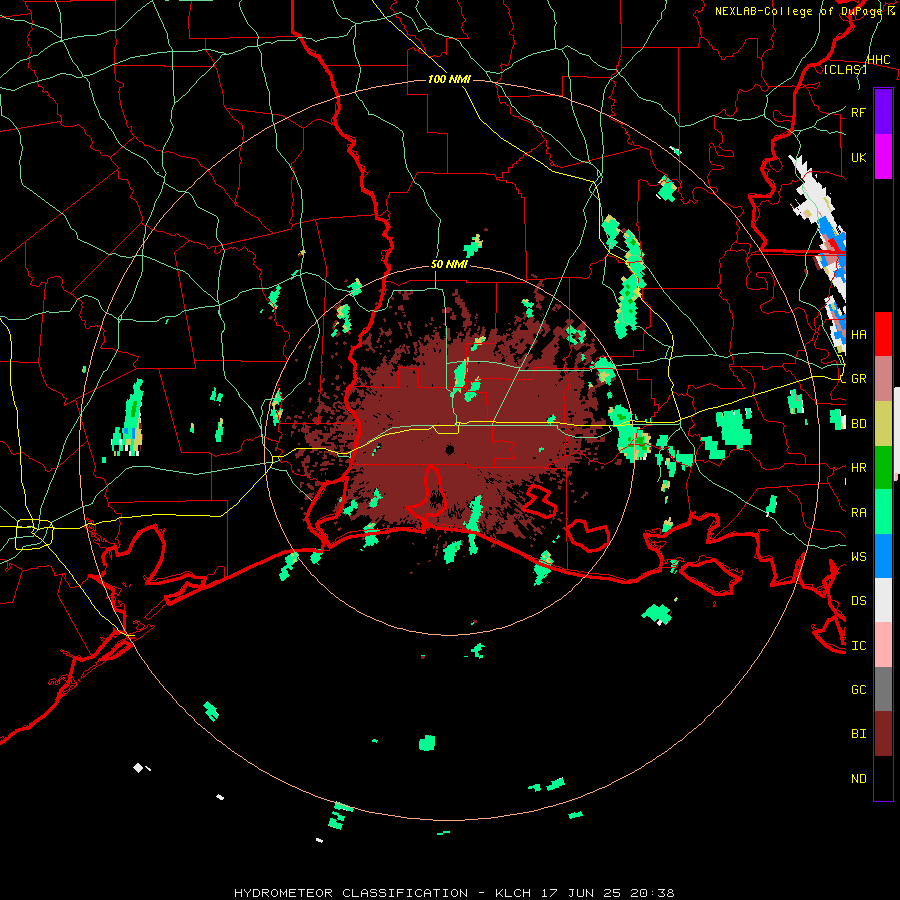Click the 20:38 timestamp
Image resolution: width=900 pixels, height=900 pixels.
click(652, 893)
